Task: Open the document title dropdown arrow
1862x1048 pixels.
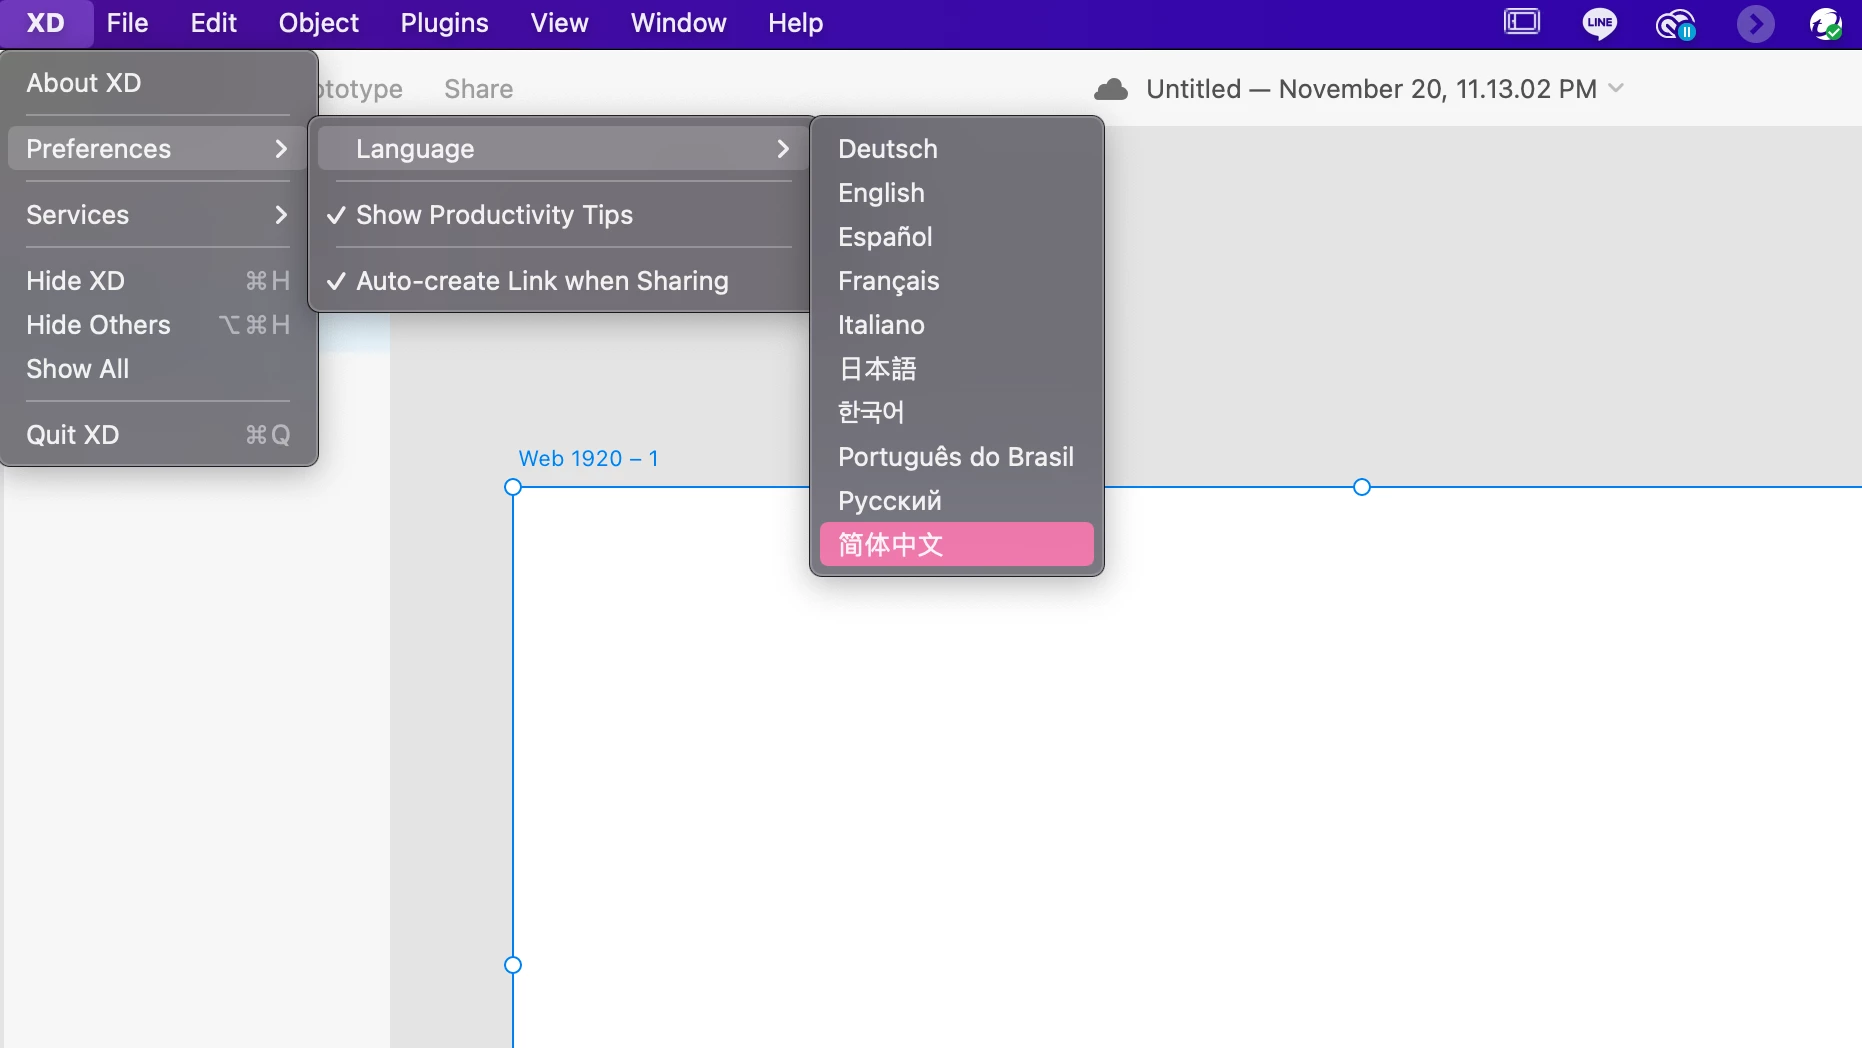Action: point(1616,88)
